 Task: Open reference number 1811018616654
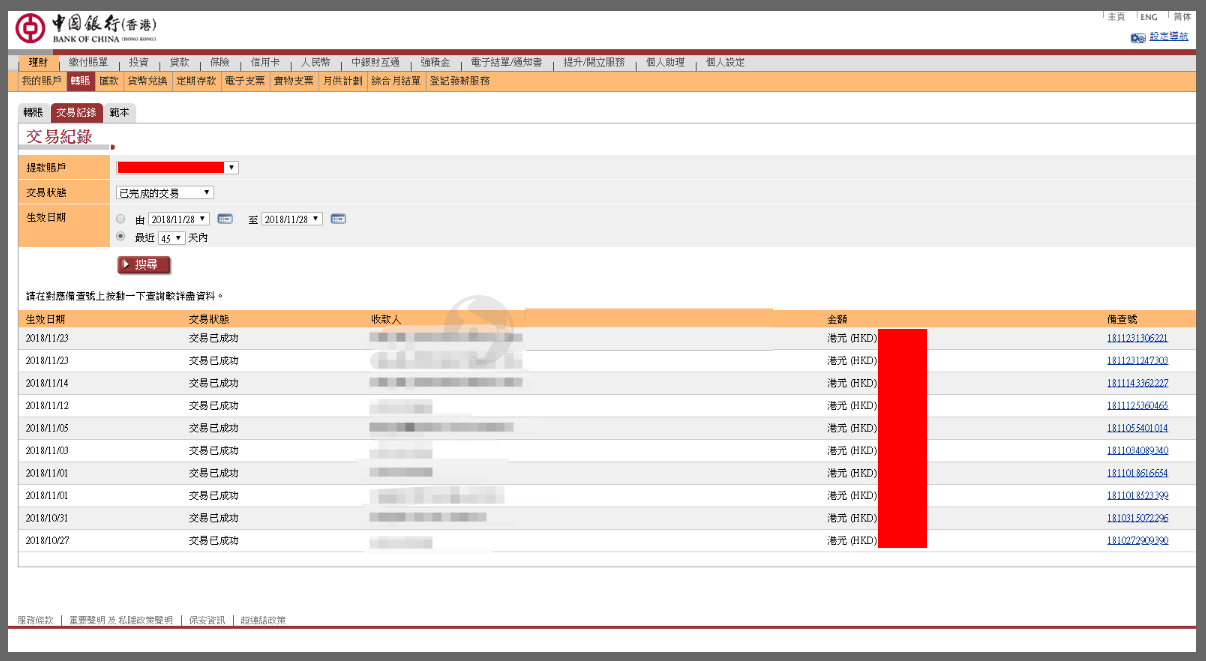(1137, 473)
